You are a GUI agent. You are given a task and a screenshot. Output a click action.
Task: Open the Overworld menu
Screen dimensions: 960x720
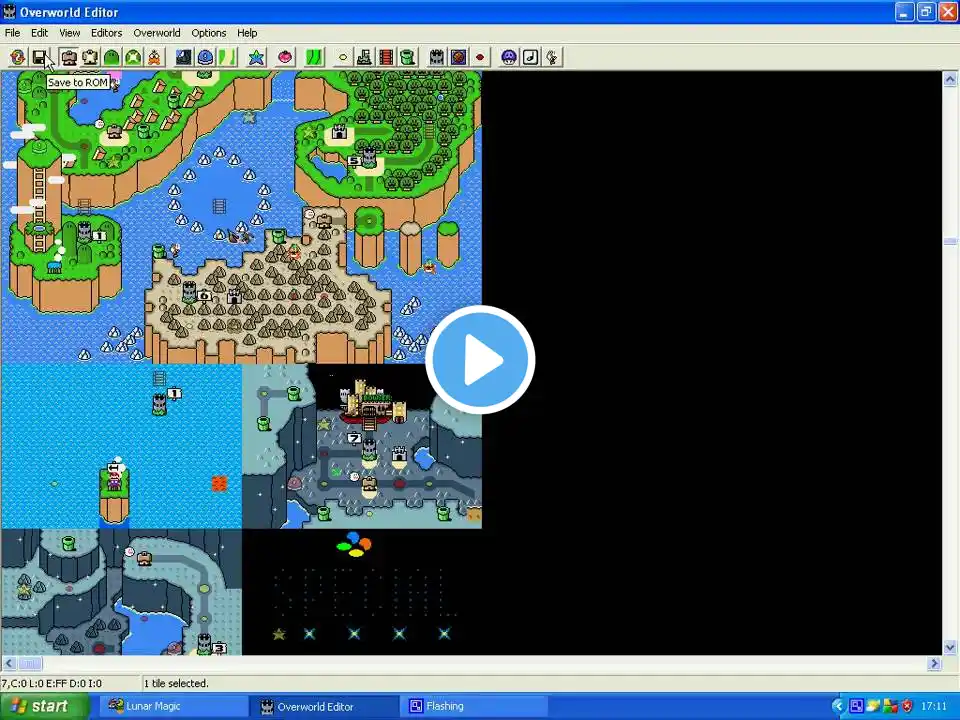pyautogui.click(x=157, y=33)
